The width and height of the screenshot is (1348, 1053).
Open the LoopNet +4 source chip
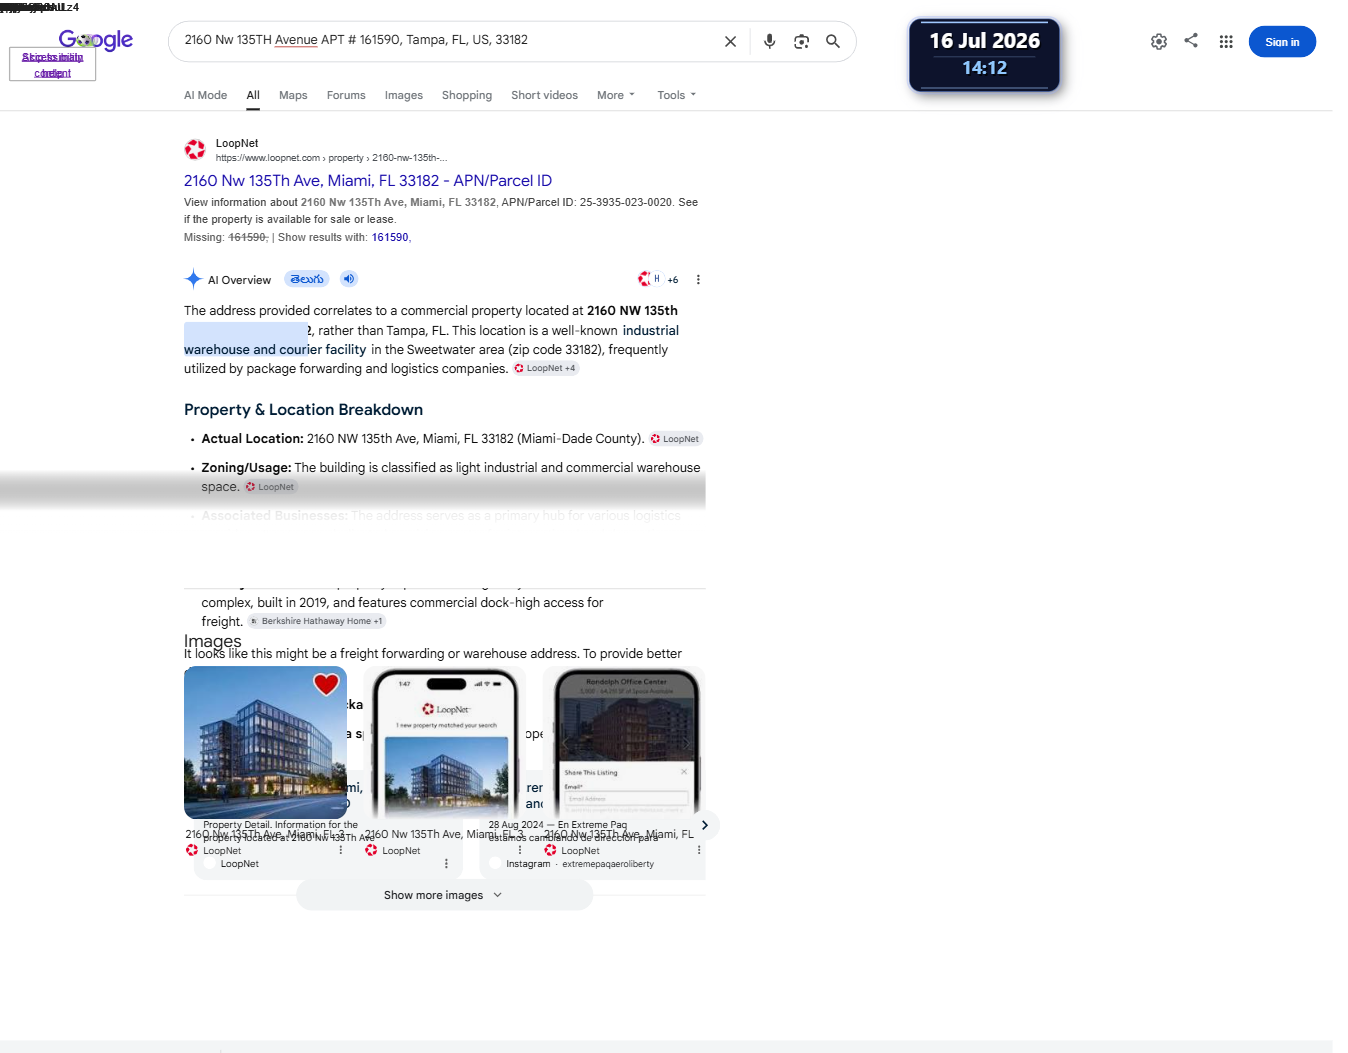click(545, 368)
